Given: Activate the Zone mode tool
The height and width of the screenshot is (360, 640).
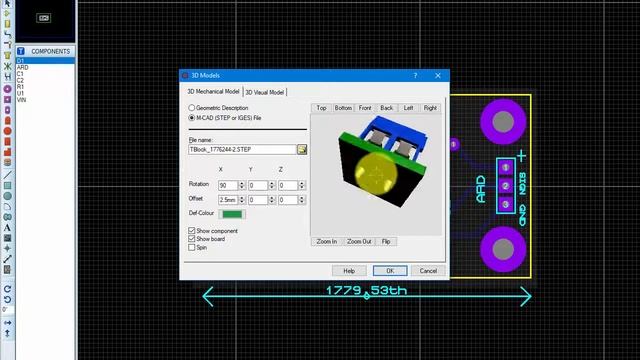Looking at the screenshot, I should coord(7,56).
